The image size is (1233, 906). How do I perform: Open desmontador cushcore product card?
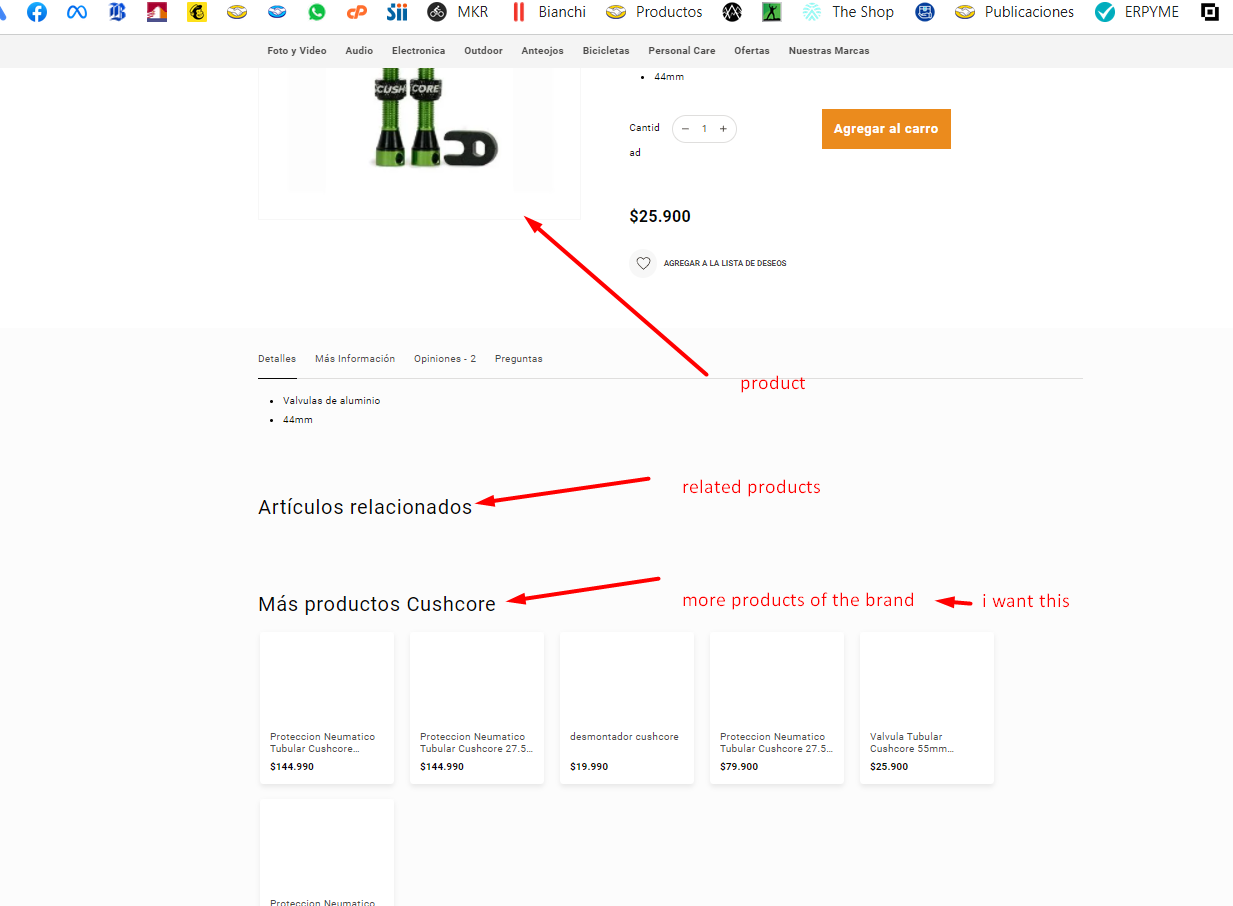point(627,708)
